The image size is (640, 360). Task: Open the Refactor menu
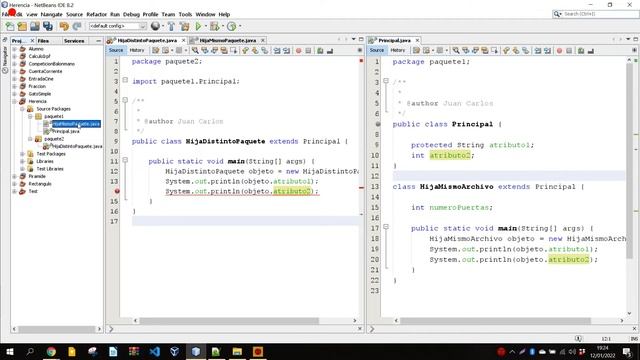[x=96, y=14]
